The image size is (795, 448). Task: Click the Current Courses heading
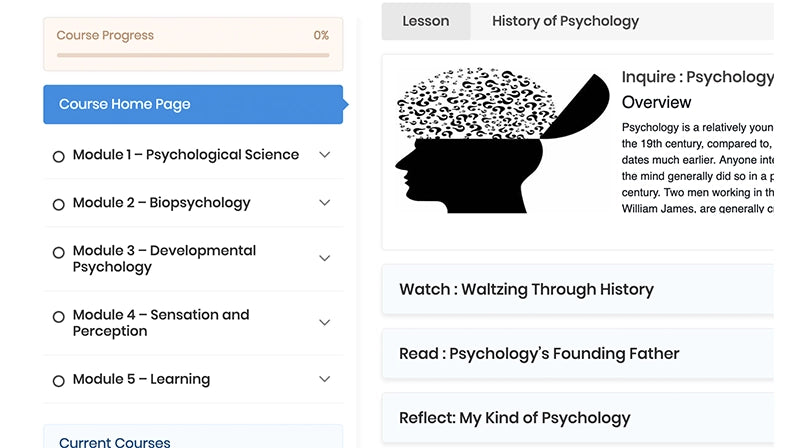(115, 442)
